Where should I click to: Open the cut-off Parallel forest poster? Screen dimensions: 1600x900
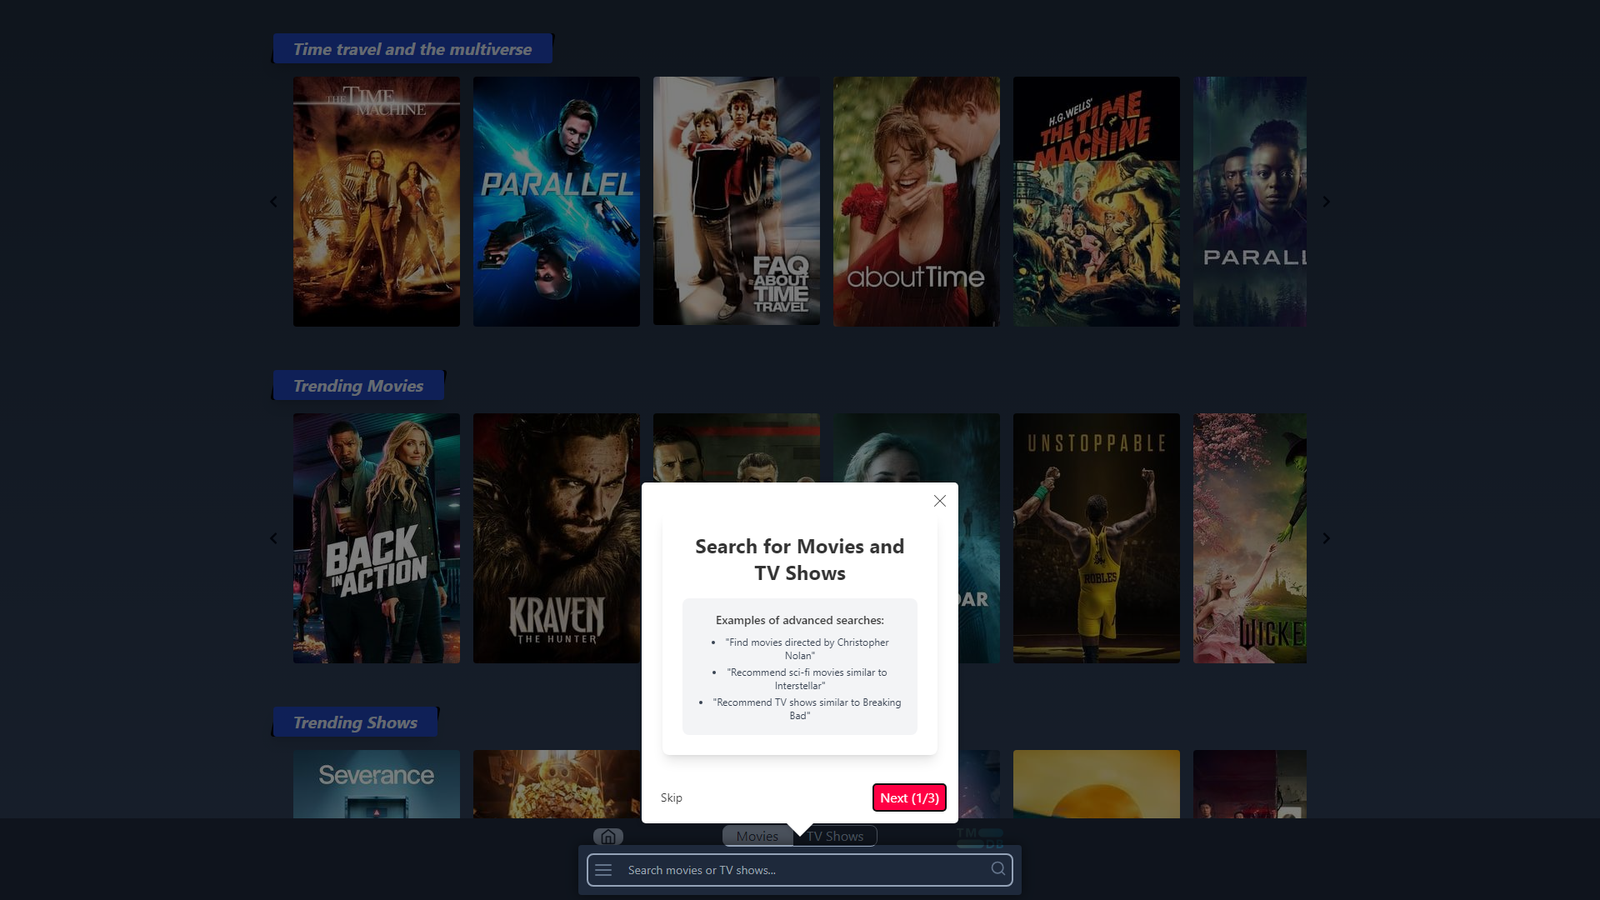(x=1250, y=202)
